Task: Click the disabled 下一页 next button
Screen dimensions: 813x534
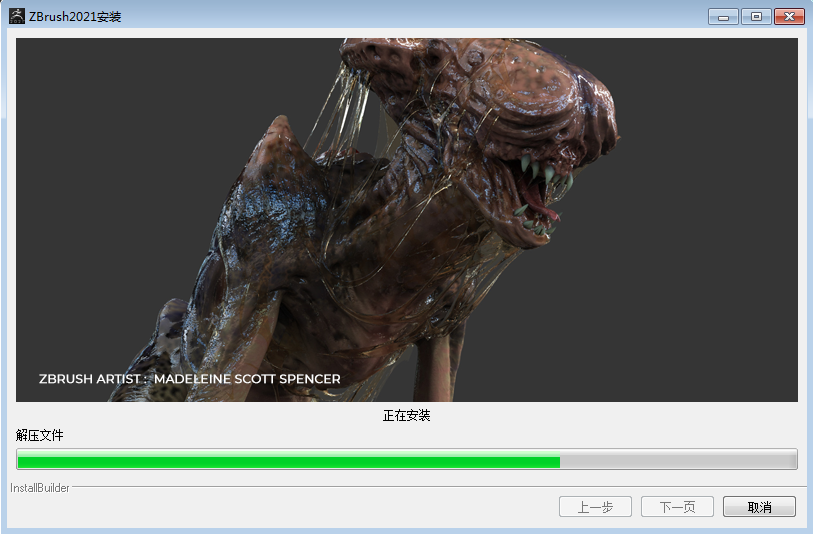Action: click(x=677, y=507)
